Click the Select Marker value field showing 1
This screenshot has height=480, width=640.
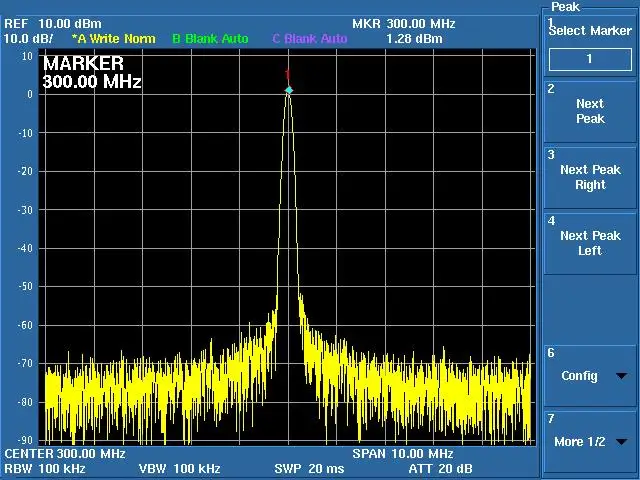590,59
